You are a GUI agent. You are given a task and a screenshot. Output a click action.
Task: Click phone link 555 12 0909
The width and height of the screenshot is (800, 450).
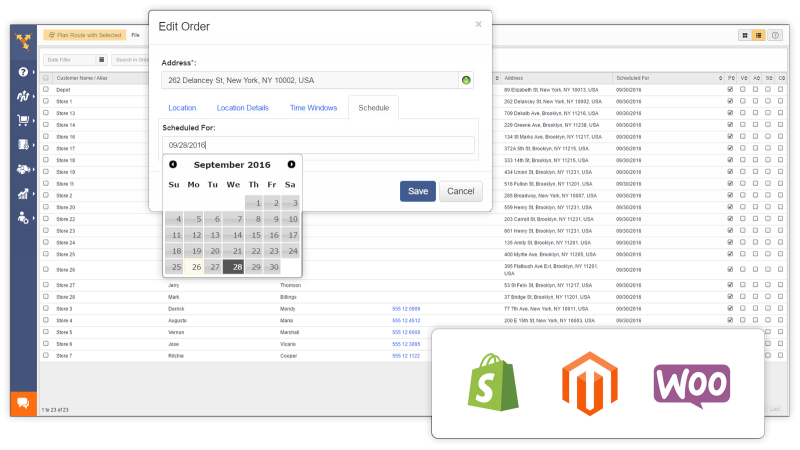(406, 309)
